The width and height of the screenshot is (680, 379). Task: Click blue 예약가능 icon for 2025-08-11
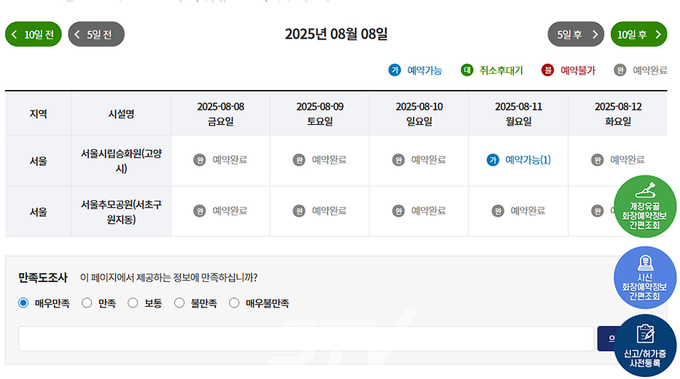click(x=493, y=160)
